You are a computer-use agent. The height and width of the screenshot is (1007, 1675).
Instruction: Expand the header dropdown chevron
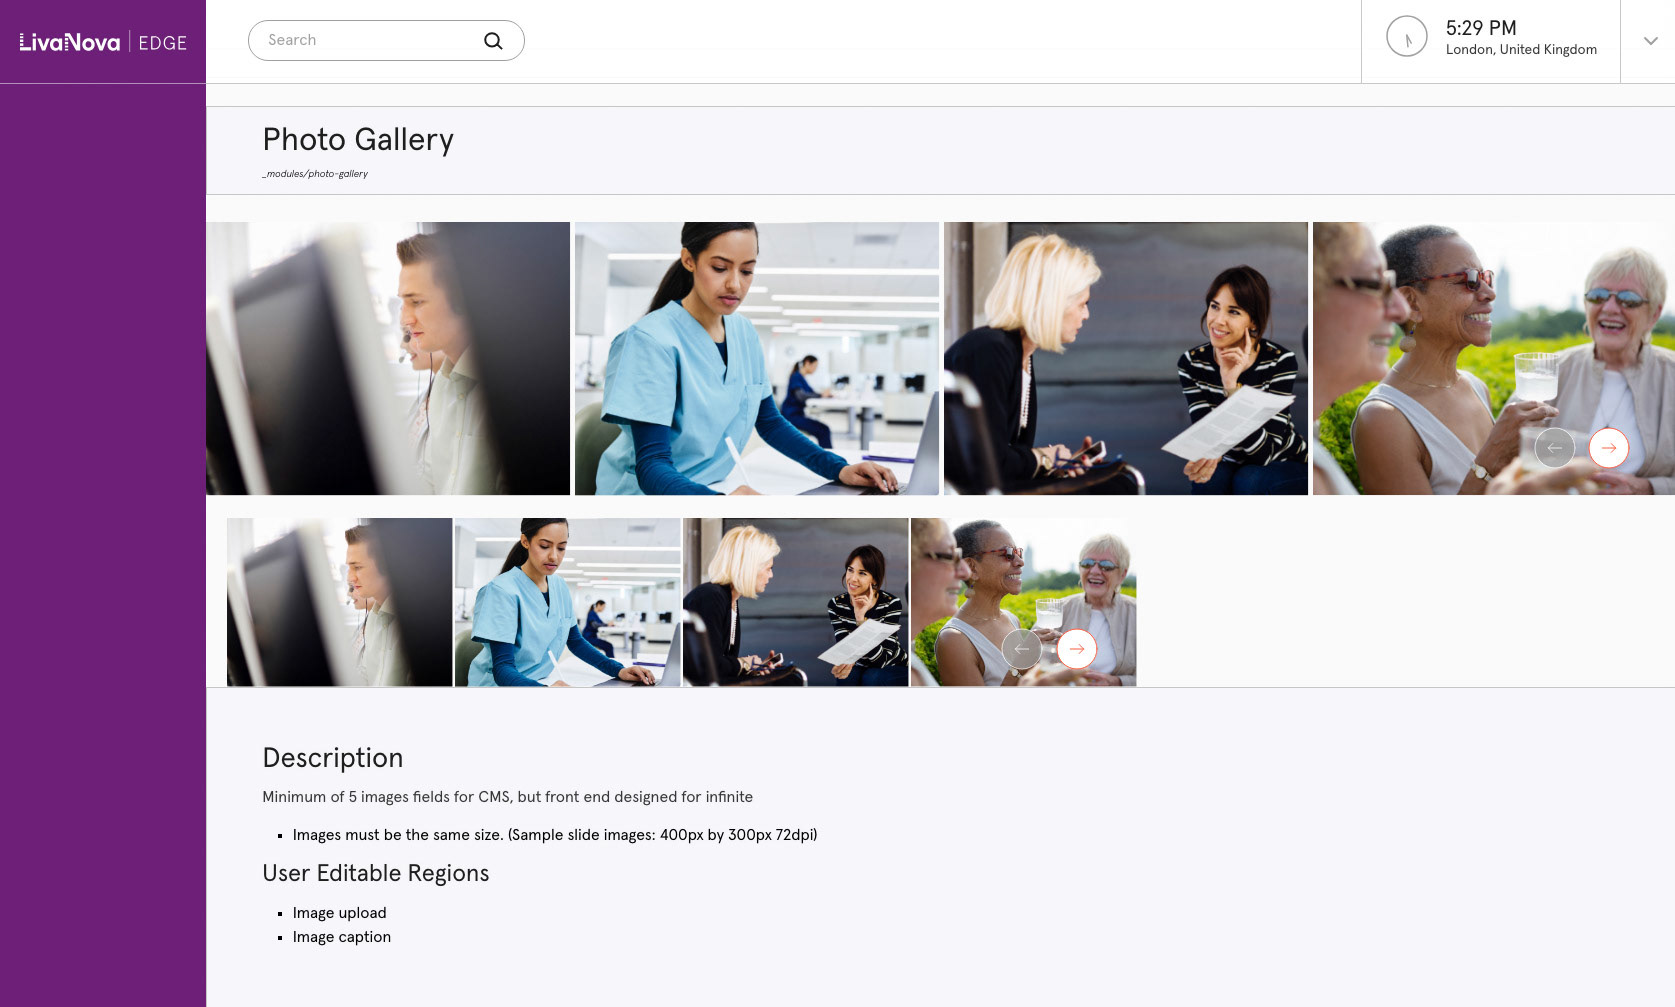[x=1650, y=41]
